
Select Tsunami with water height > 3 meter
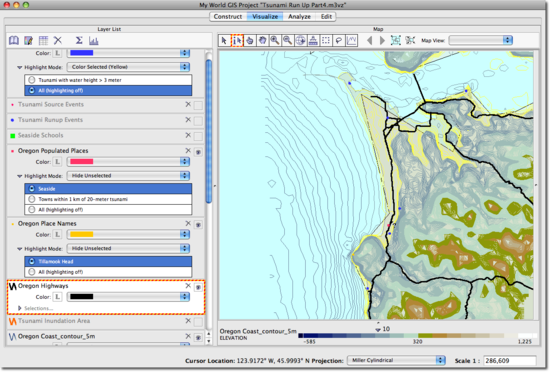tap(108, 80)
